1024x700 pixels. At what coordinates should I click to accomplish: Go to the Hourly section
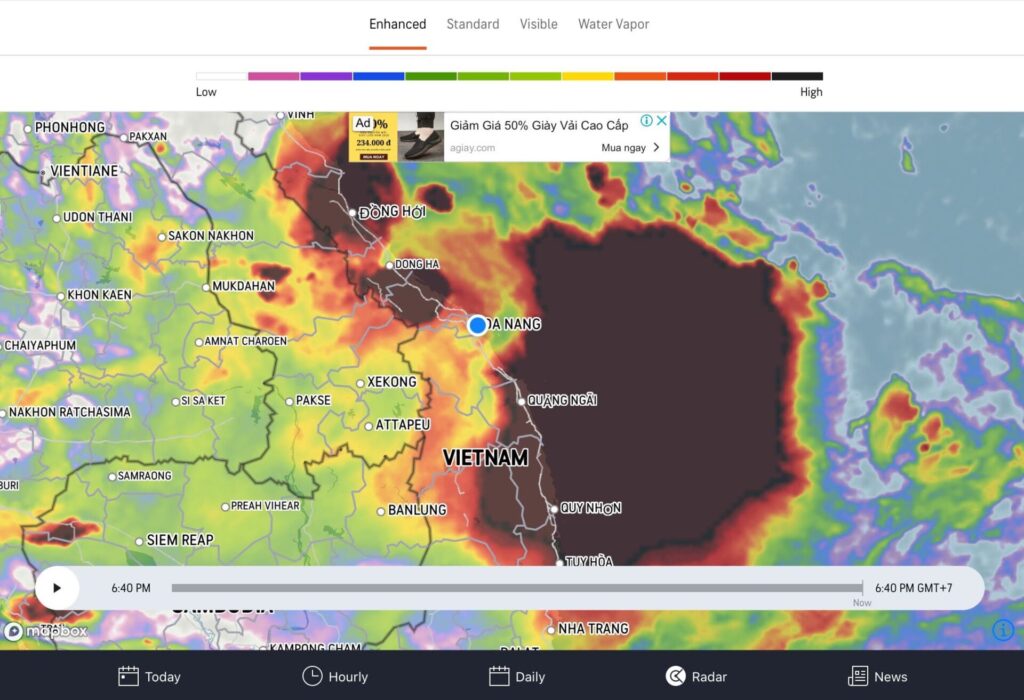(x=335, y=676)
